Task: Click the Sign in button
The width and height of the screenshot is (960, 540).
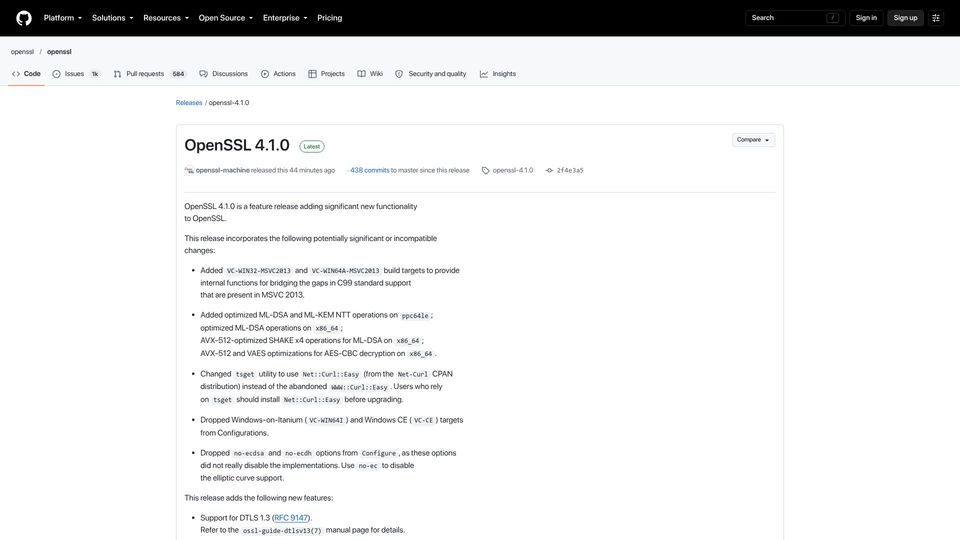Action: [x=866, y=18]
